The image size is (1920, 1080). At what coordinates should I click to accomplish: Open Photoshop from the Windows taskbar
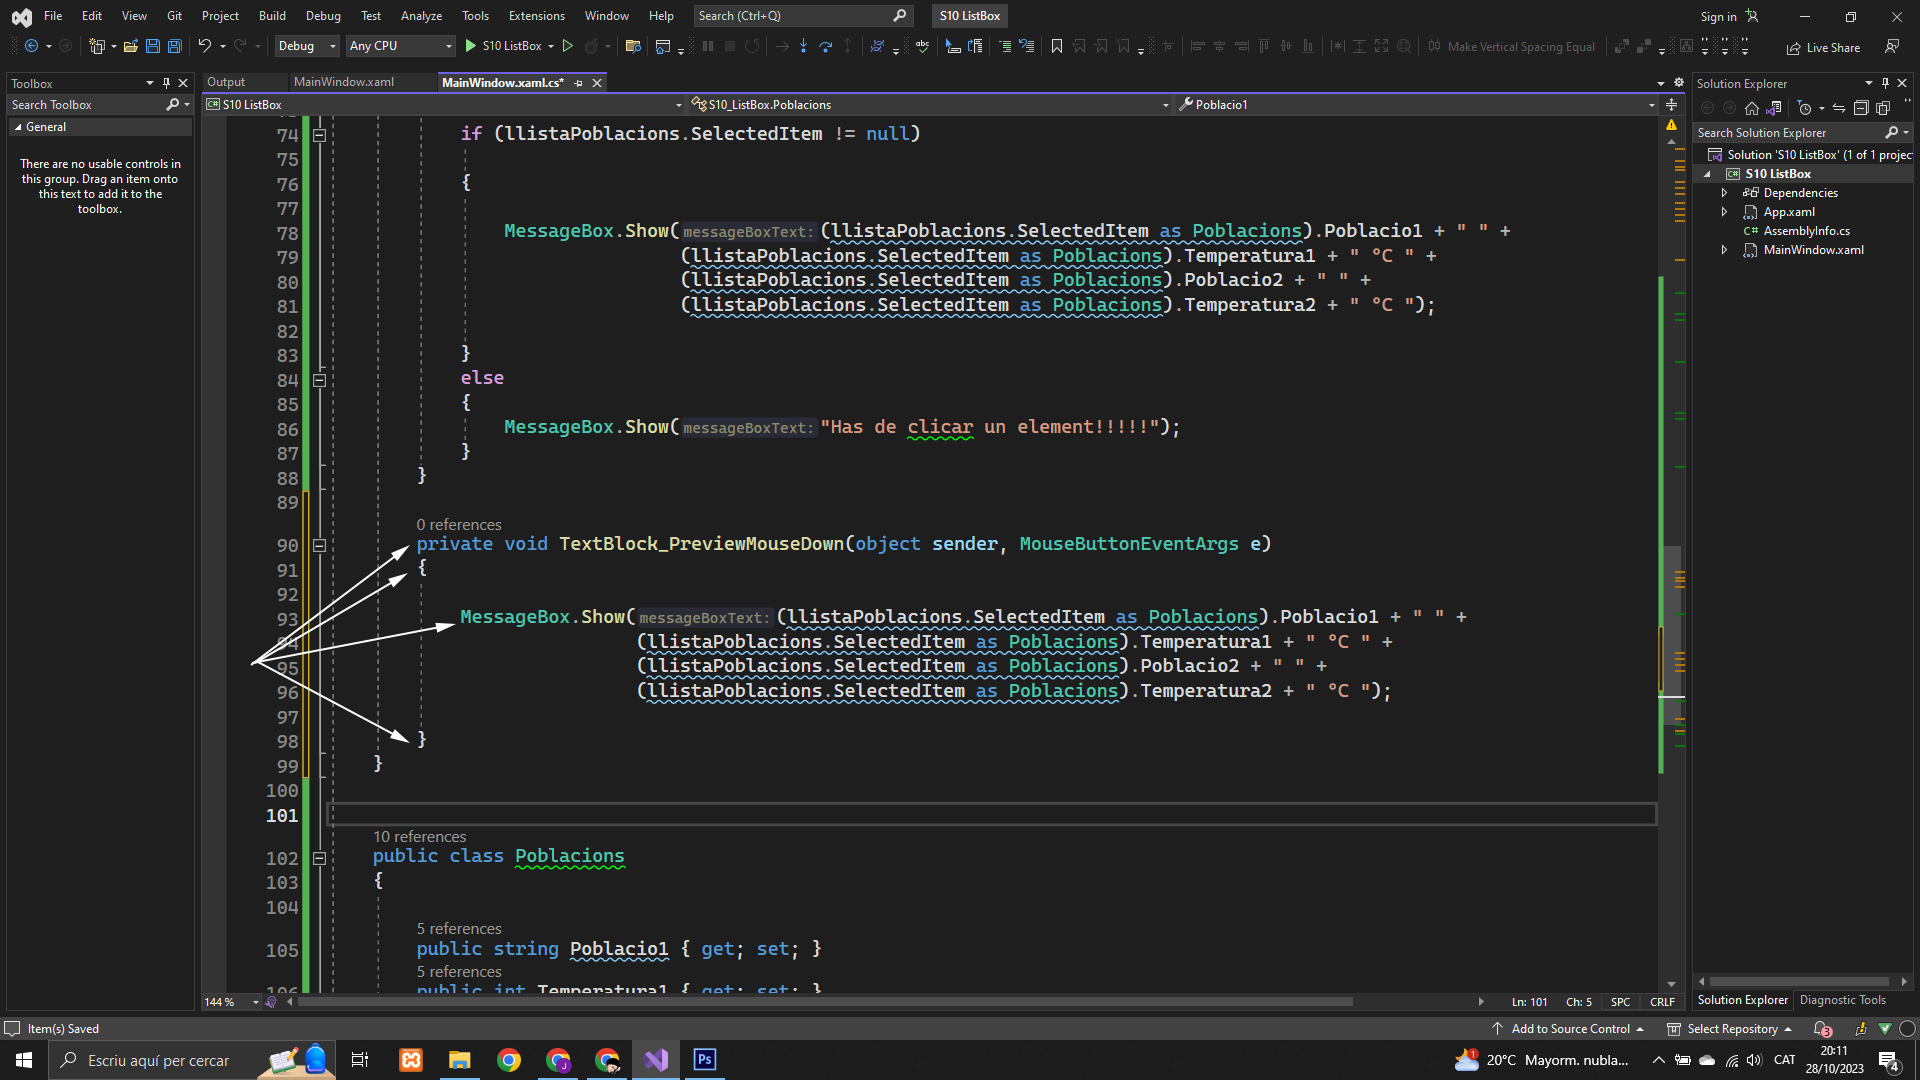coord(704,1060)
